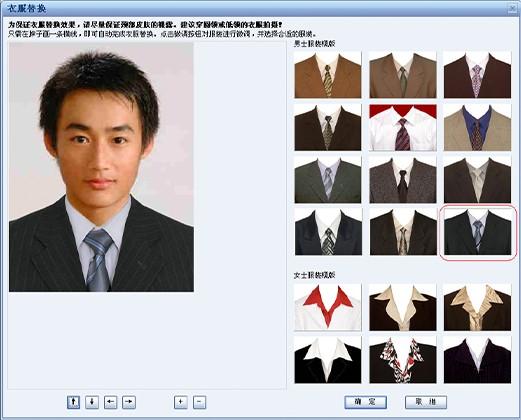
Task: Select white shirt with red background template
Action: coord(403,127)
